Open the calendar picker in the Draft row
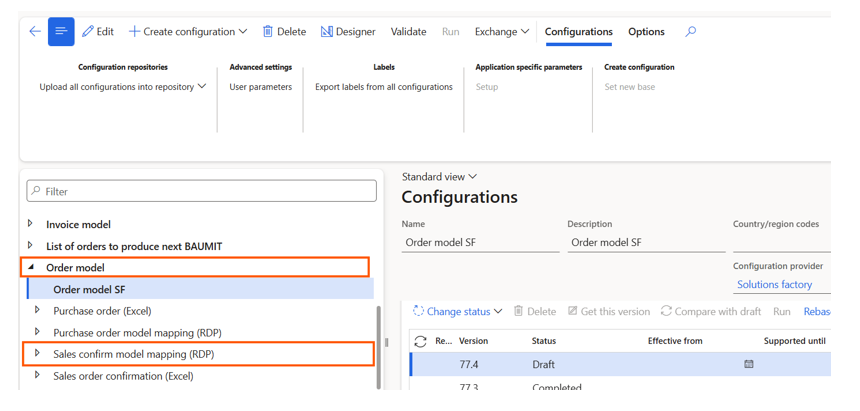The width and height of the screenshot is (860, 411). (x=748, y=364)
